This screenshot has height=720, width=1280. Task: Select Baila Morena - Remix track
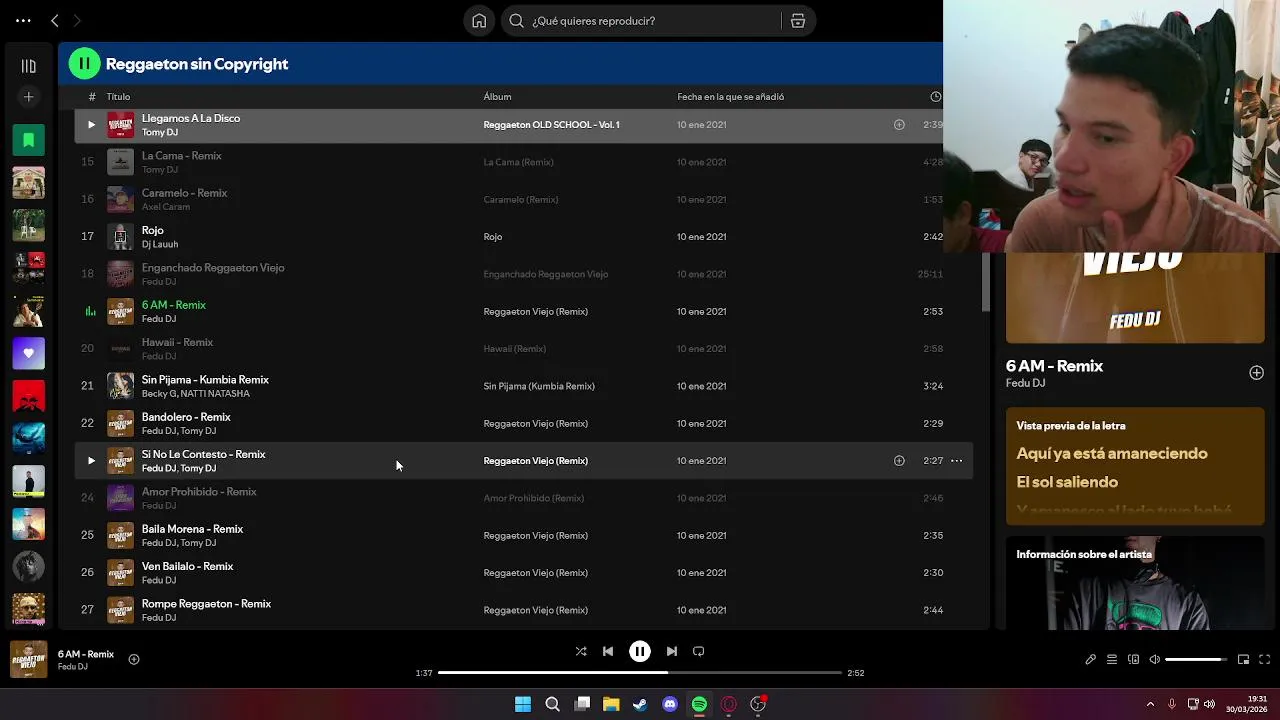pos(192,529)
